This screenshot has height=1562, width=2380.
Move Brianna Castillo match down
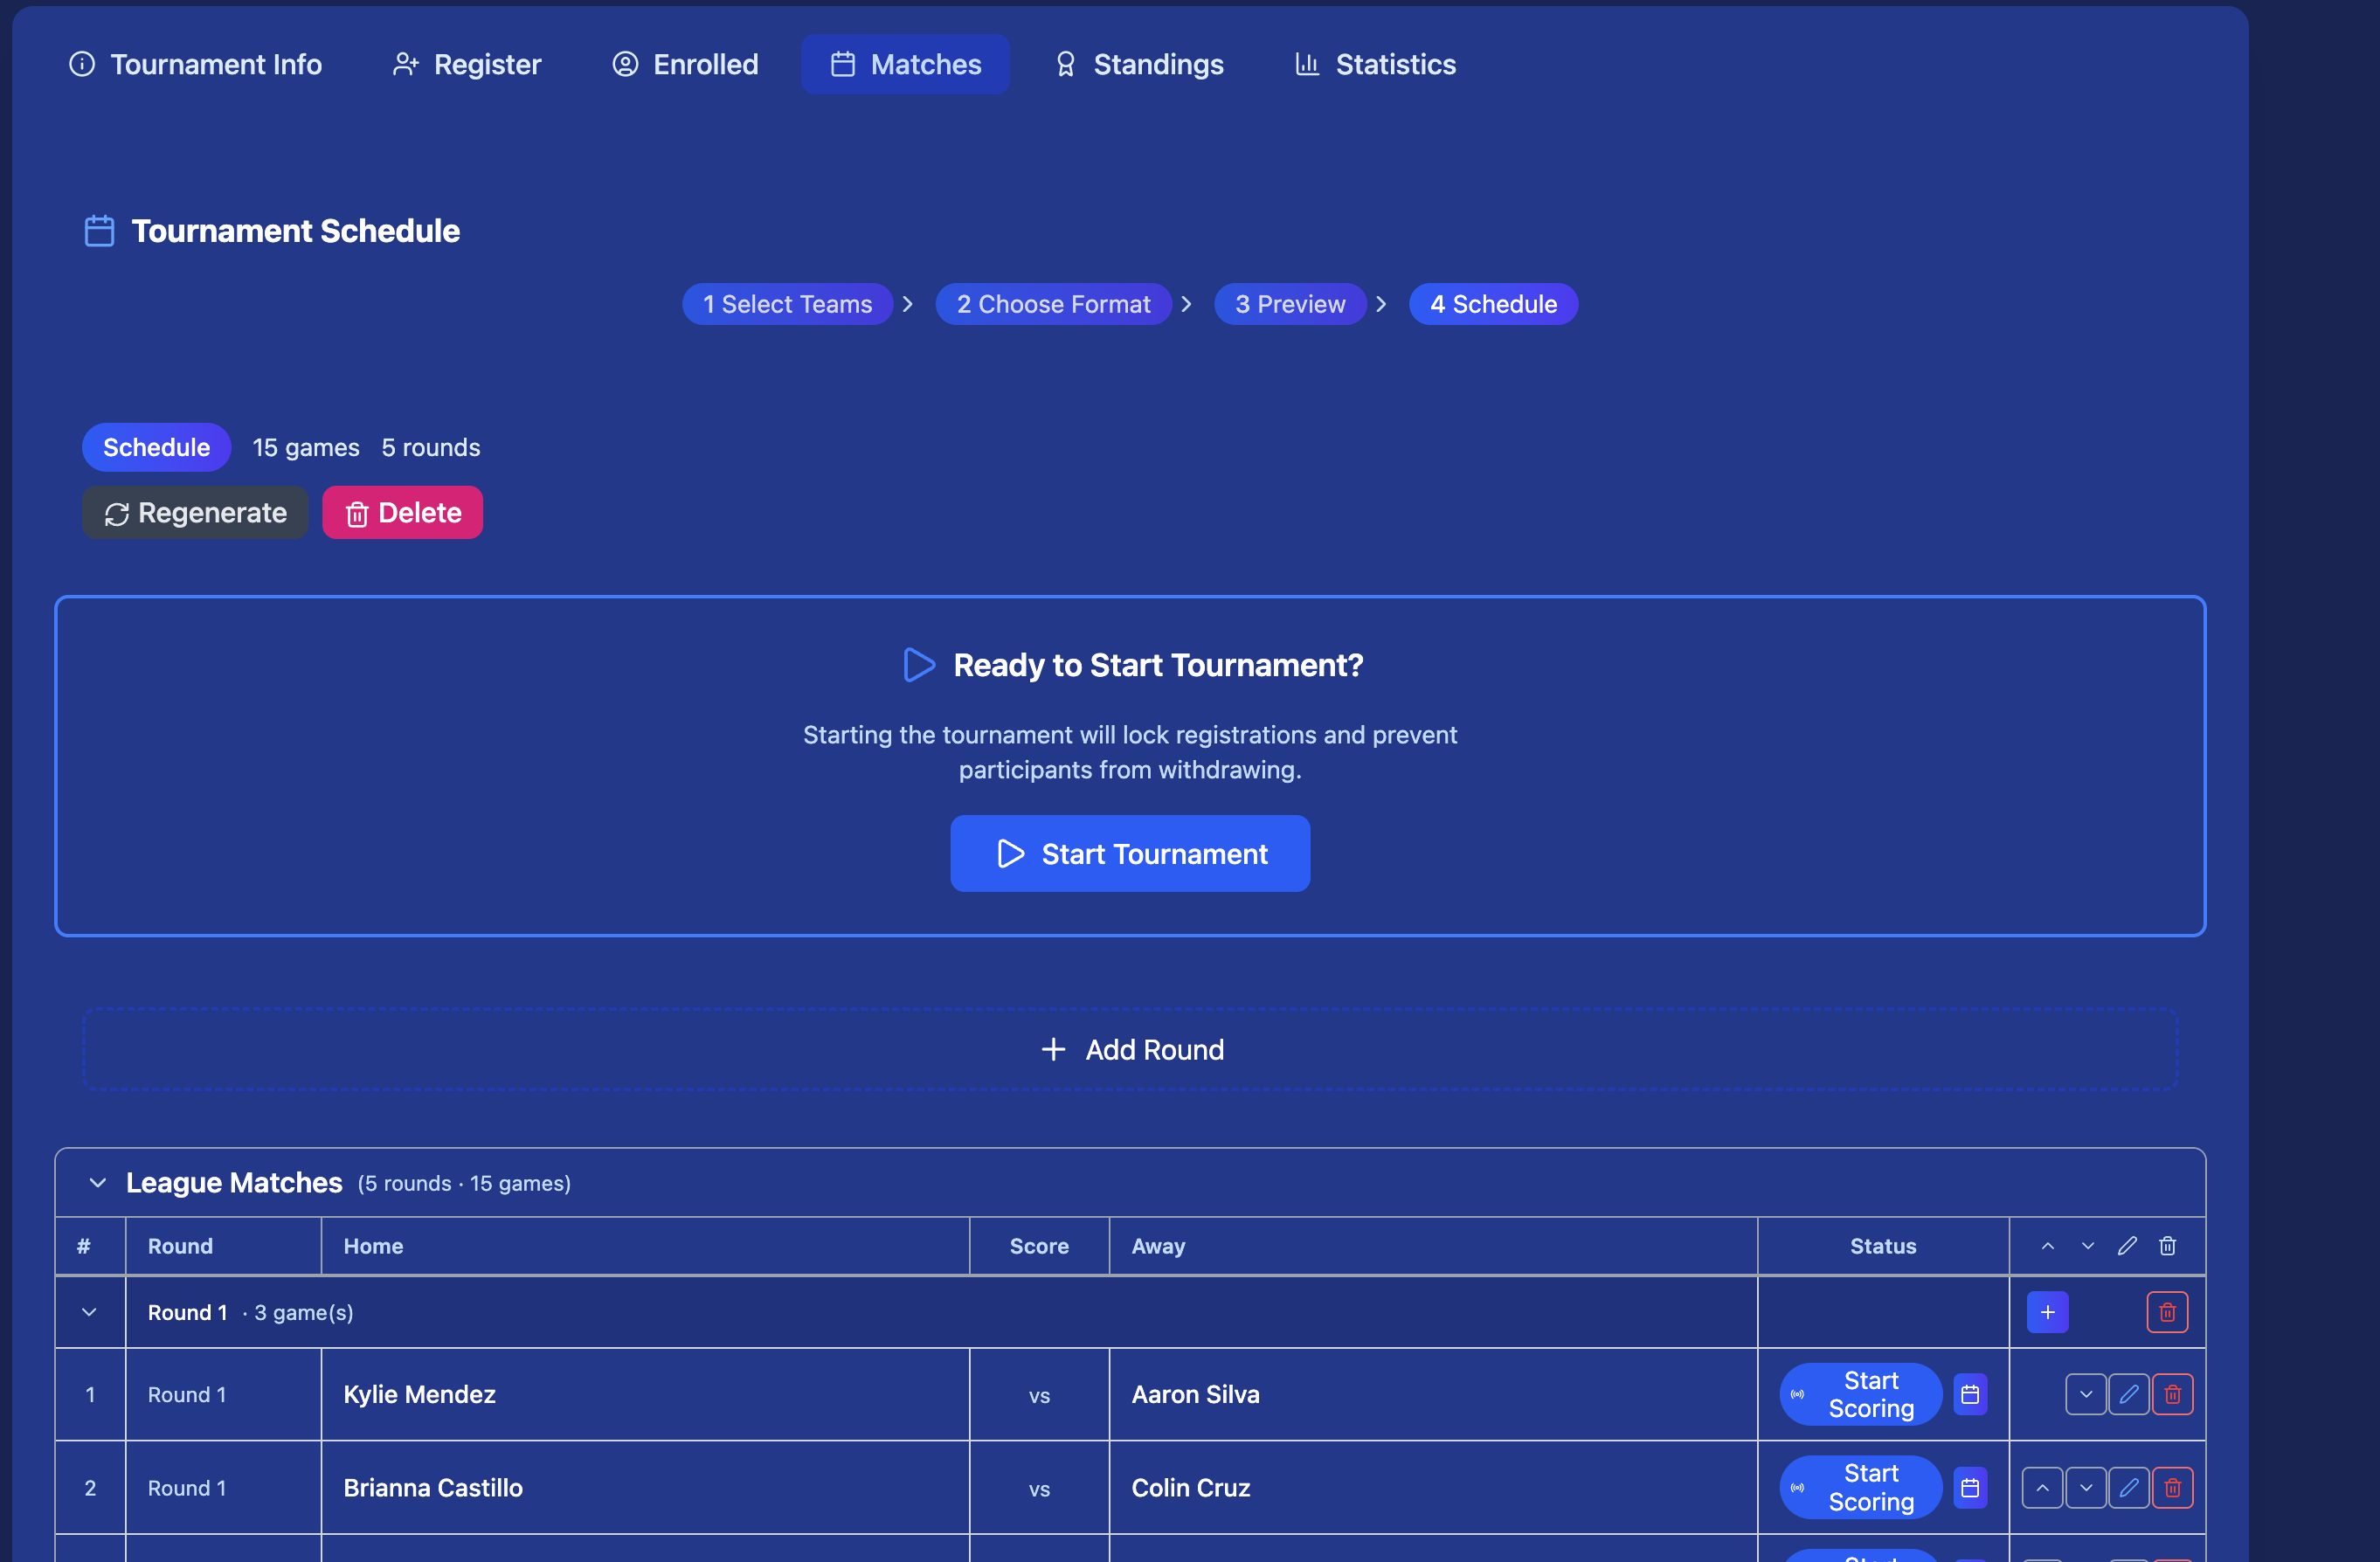pos(2086,1488)
